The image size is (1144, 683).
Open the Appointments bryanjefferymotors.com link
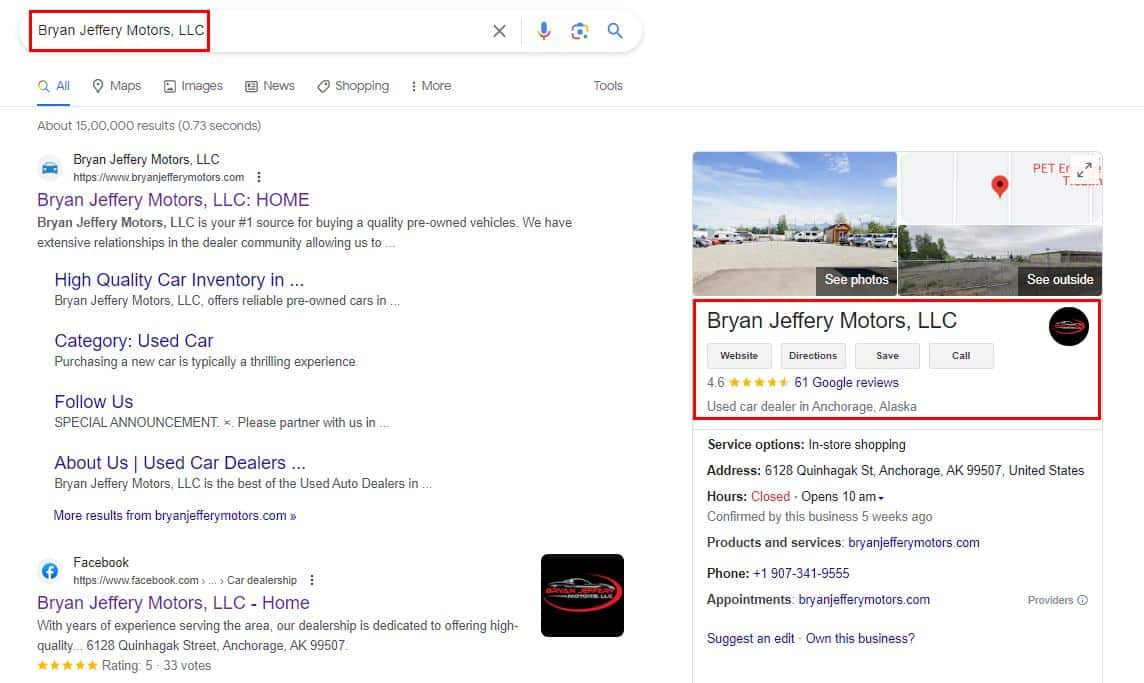(865, 600)
